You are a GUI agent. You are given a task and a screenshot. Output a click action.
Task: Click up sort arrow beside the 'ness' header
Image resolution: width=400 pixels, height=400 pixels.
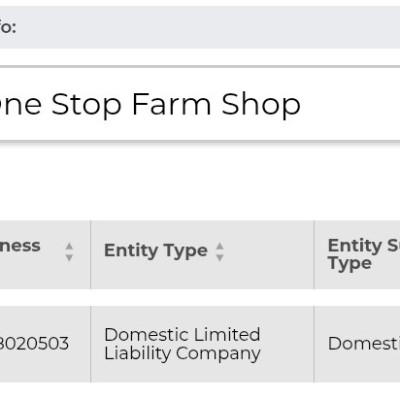pos(69,246)
